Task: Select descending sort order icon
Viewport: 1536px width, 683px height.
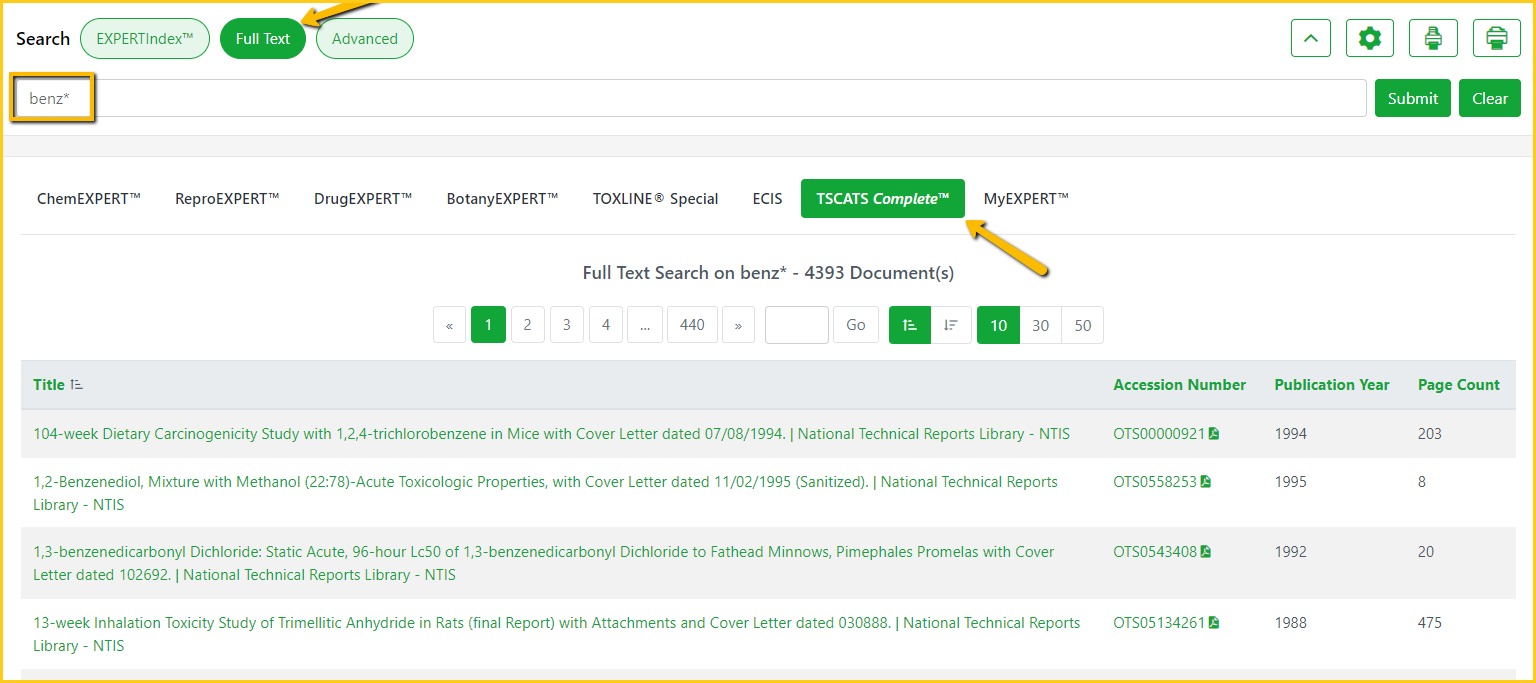Action: pos(951,325)
